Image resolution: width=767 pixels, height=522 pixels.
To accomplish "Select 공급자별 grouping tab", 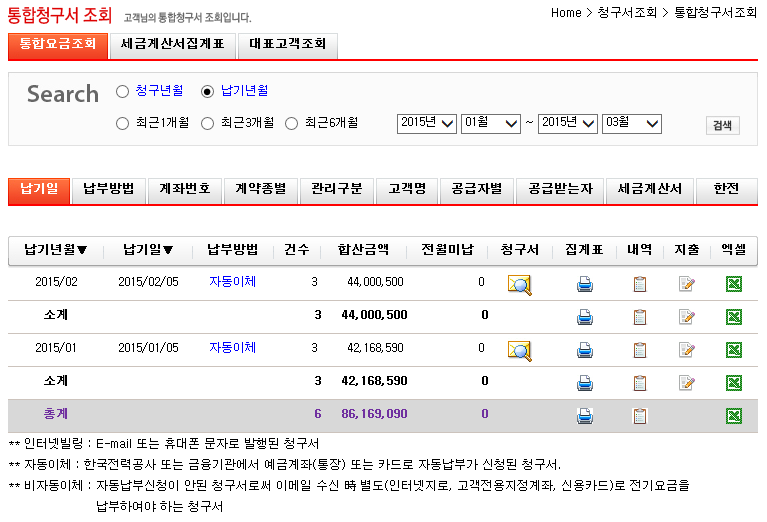I will (x=477, y=190).
